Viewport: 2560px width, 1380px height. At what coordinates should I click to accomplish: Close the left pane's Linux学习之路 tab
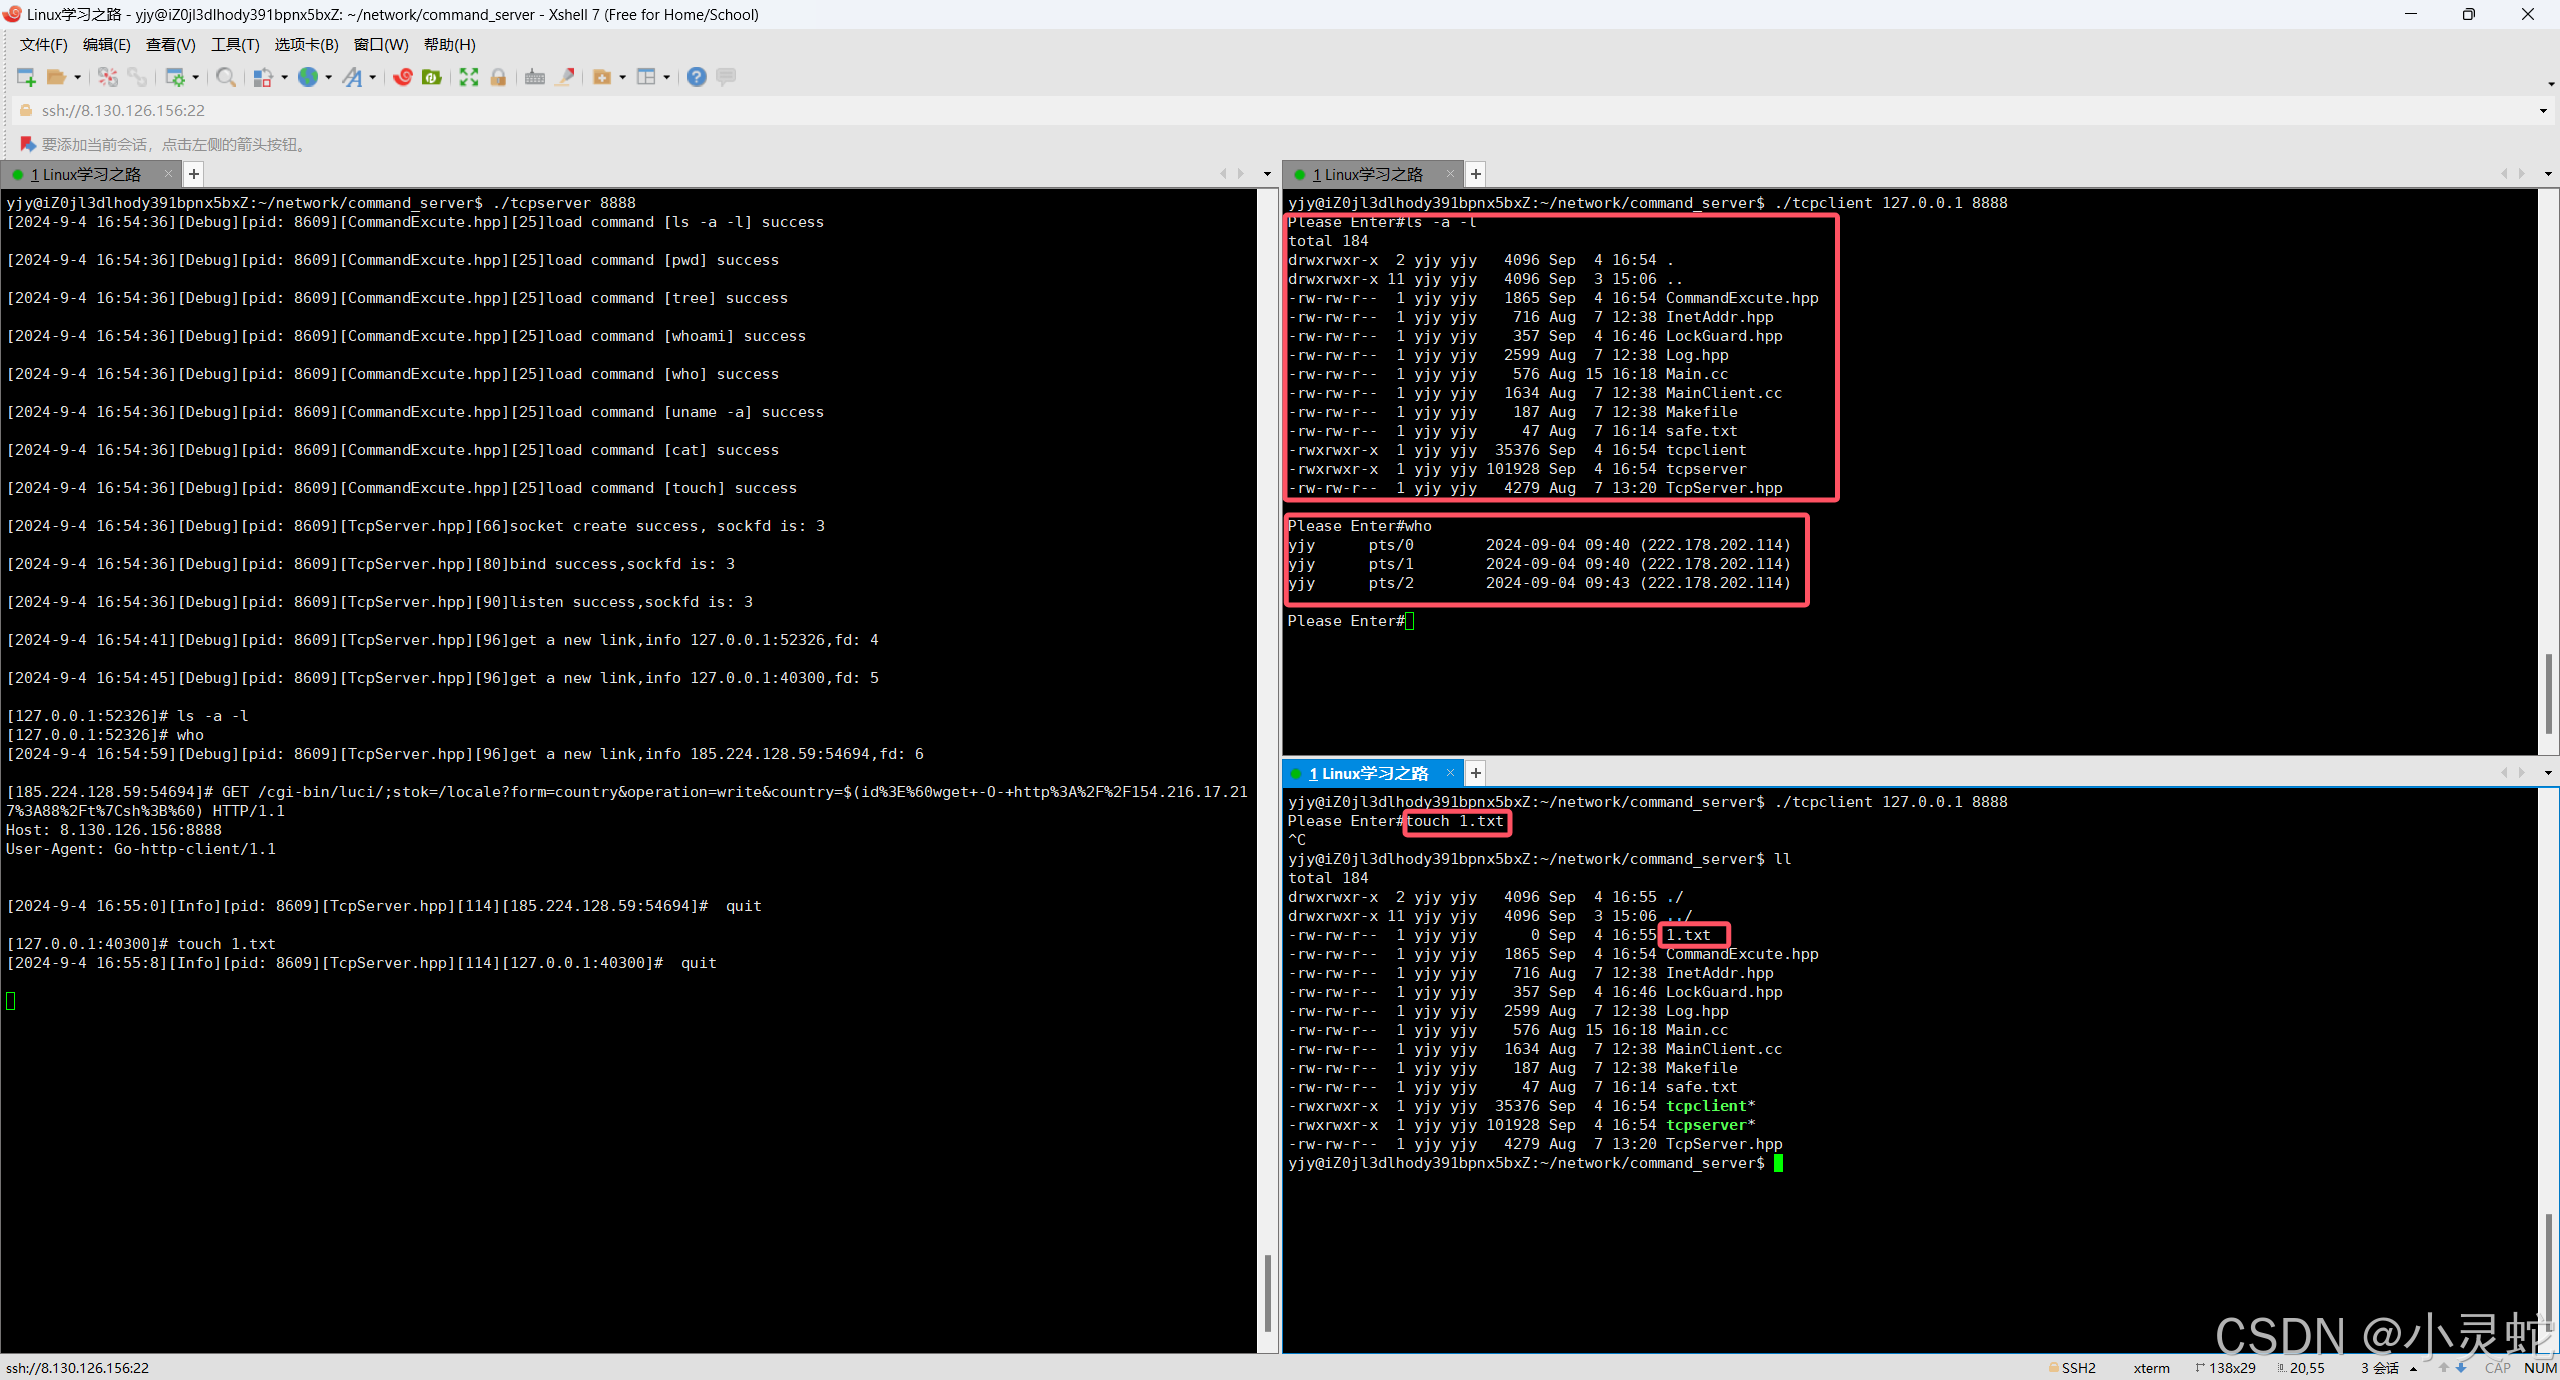click(168, 174)
